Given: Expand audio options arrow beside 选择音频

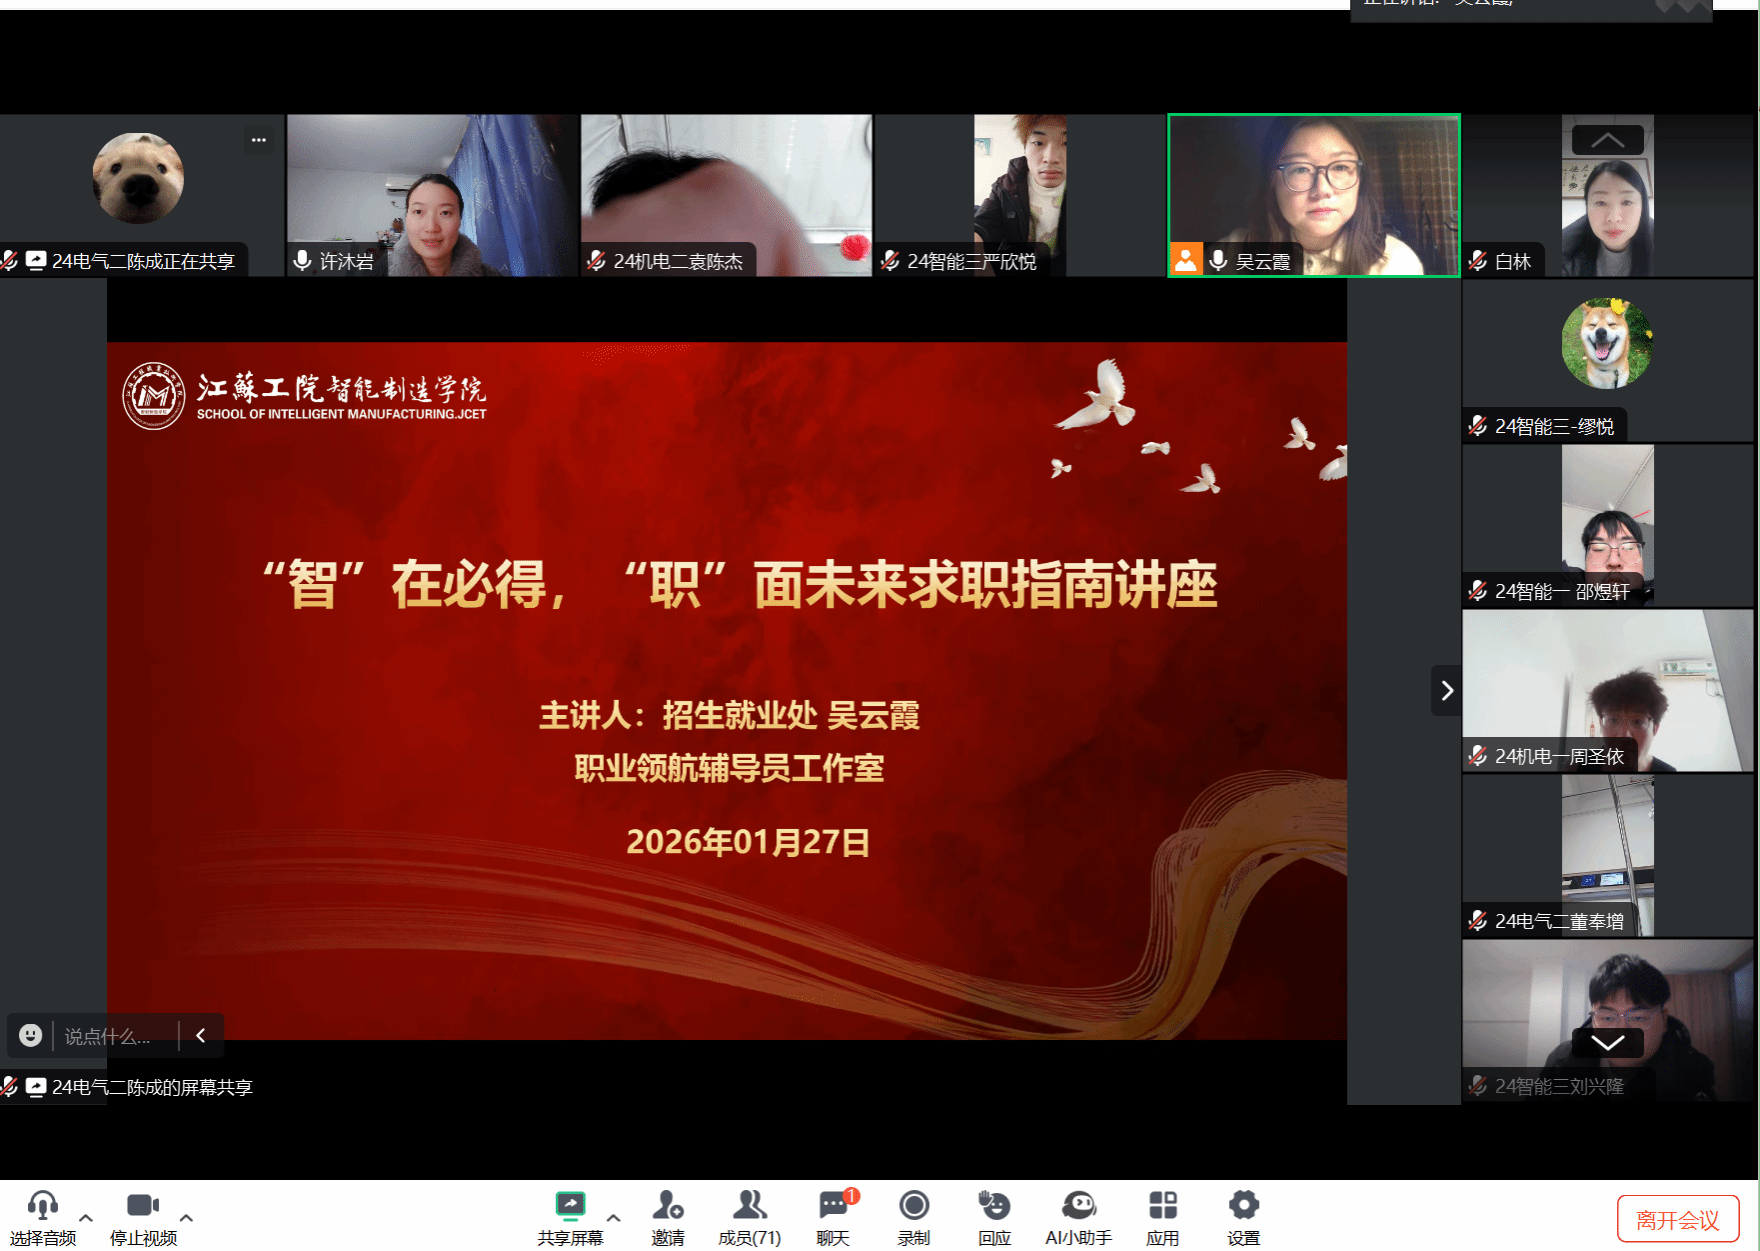Looking at the screenshot, I should (86, 1218).
